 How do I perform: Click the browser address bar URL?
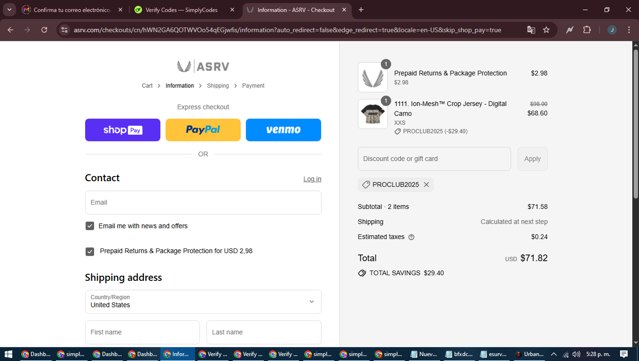(x=287, y=30)
